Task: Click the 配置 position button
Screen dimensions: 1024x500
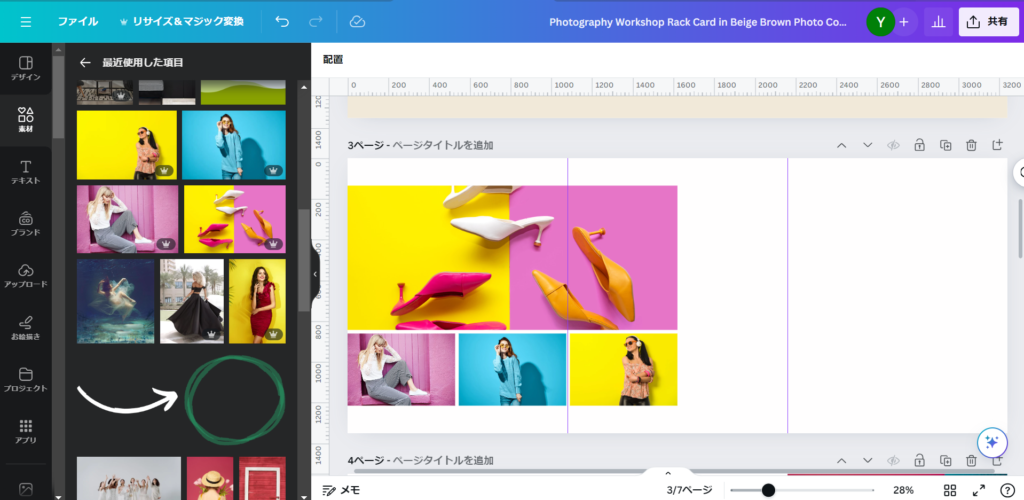Action: (x=333, y=59)
